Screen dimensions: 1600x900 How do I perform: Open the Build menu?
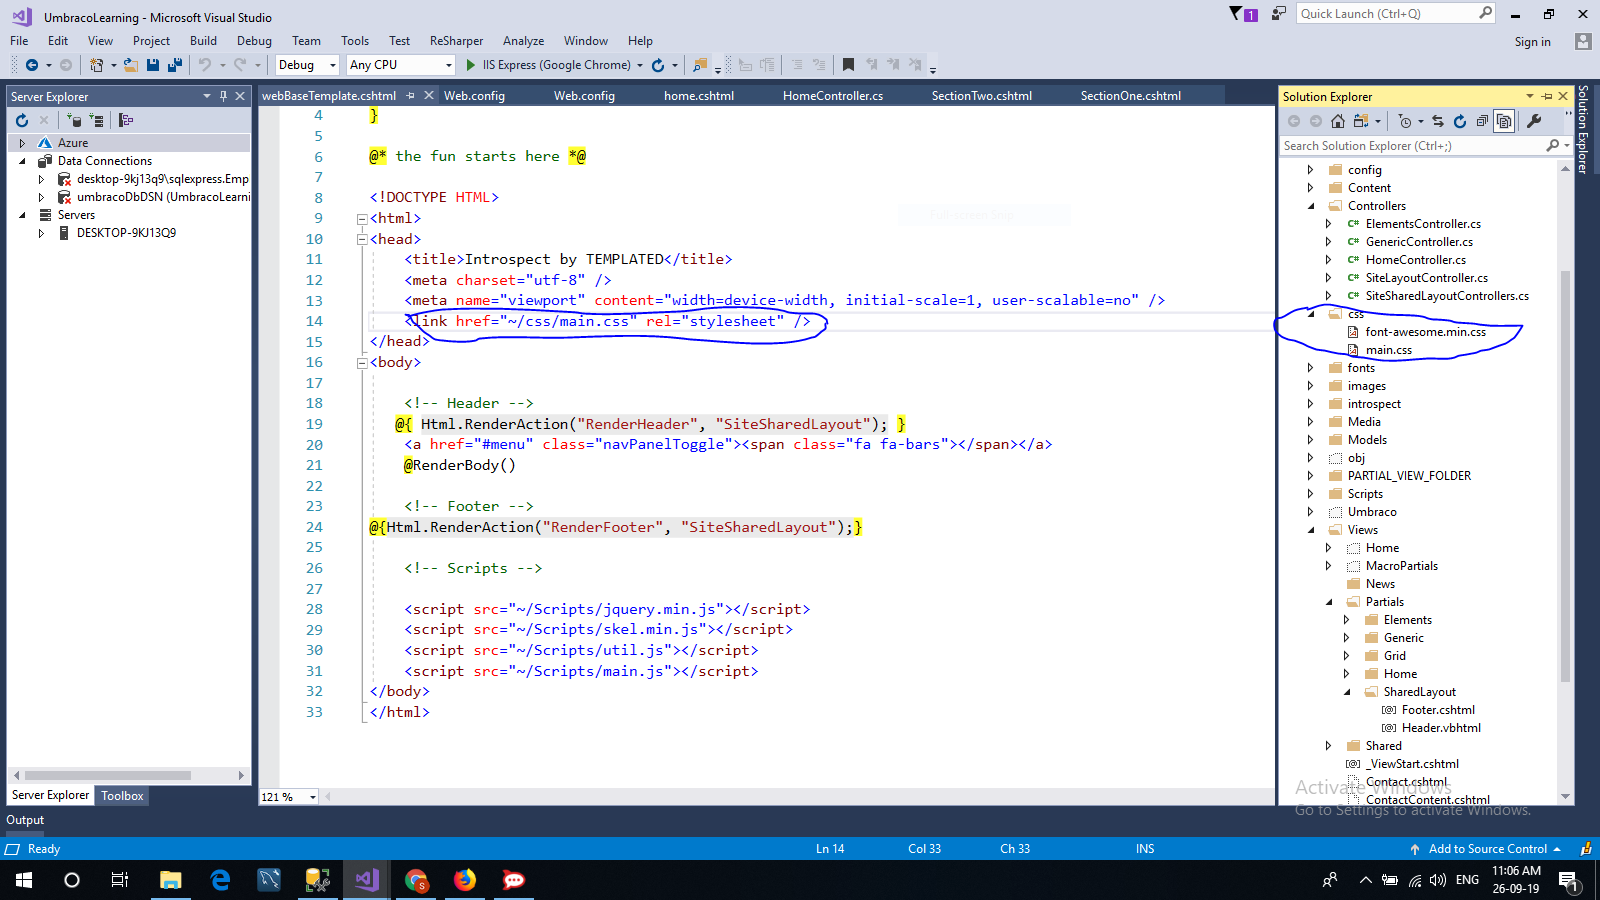tap(203, 41)
